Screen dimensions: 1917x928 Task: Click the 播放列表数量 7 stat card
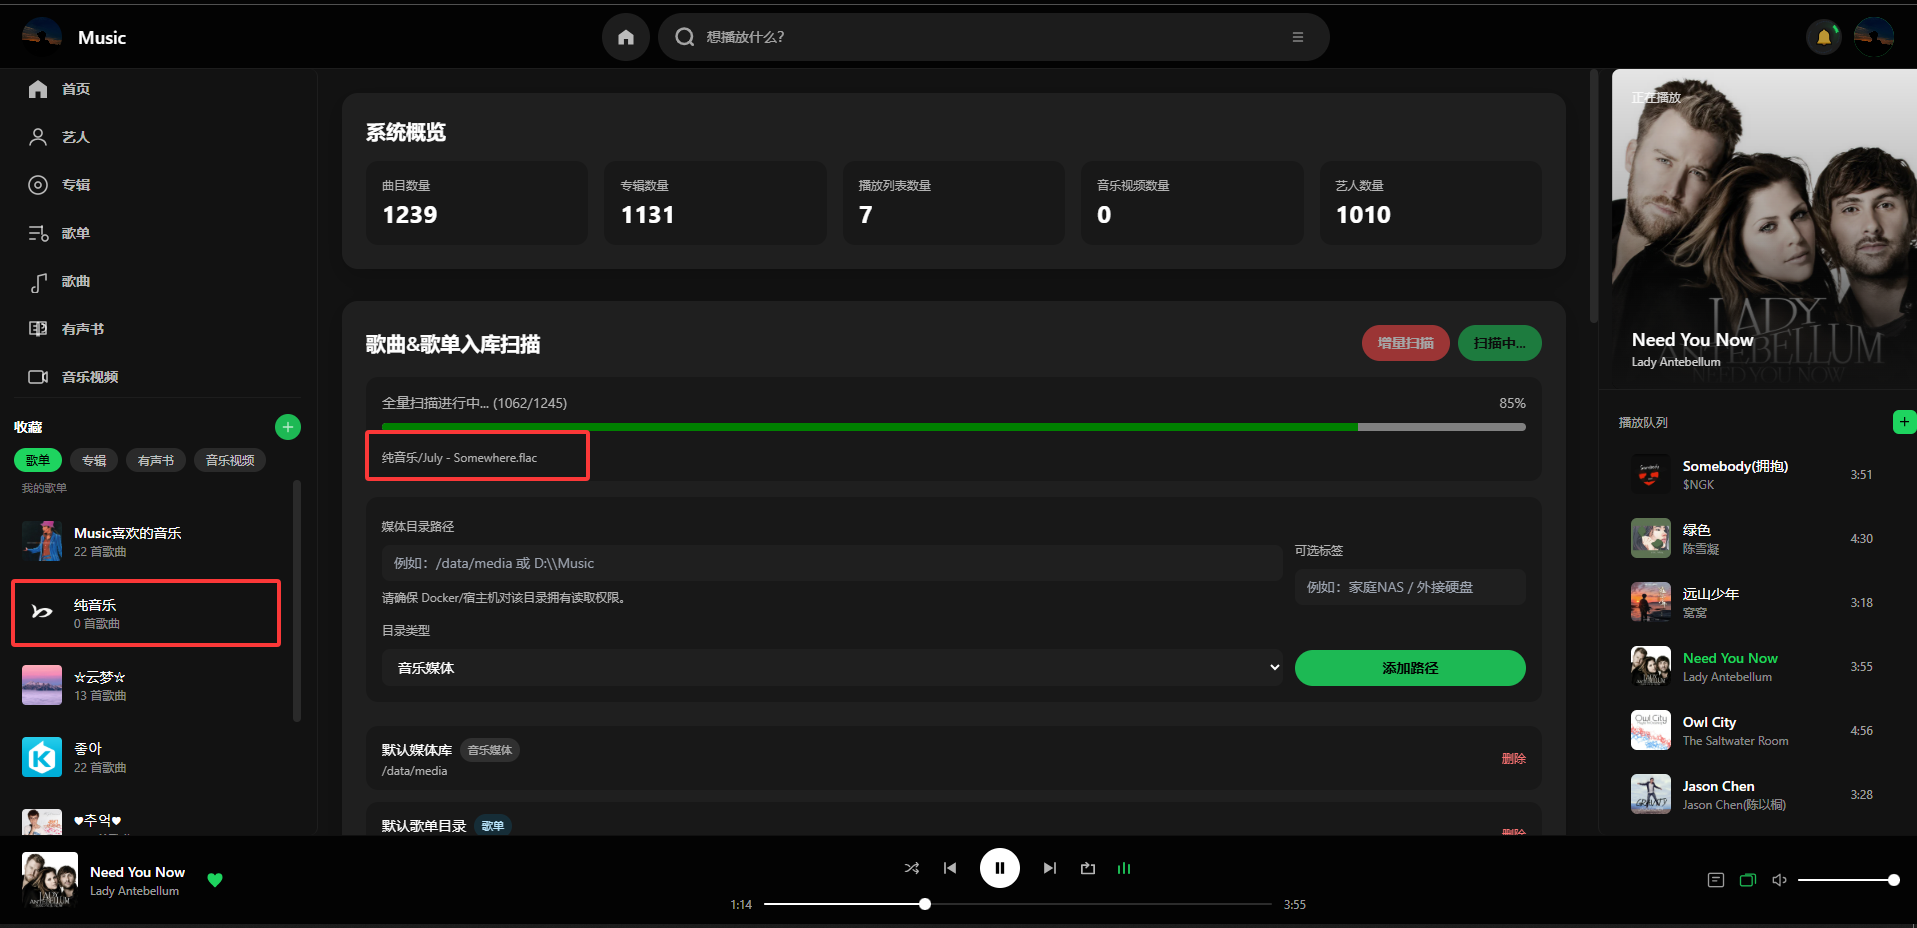954,203
